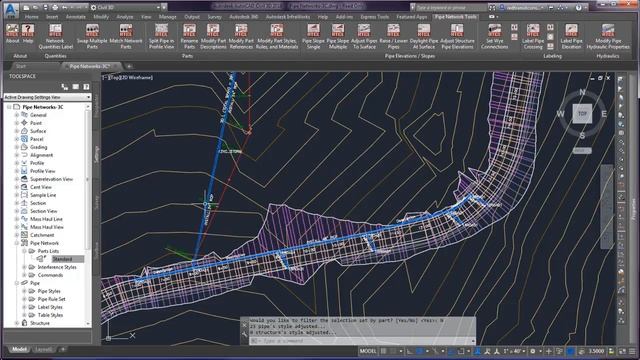The width and height of the screenshot is (640, 360).
Task: Open Modify Pipe Hydraulic Properties tool
Action: pos(608,36)
